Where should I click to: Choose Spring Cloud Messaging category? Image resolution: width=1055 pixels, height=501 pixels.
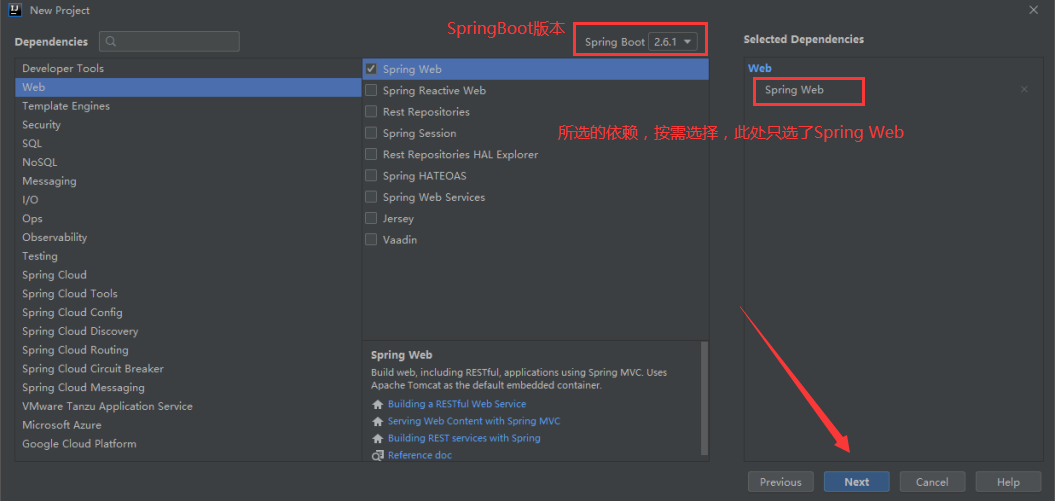188,388
